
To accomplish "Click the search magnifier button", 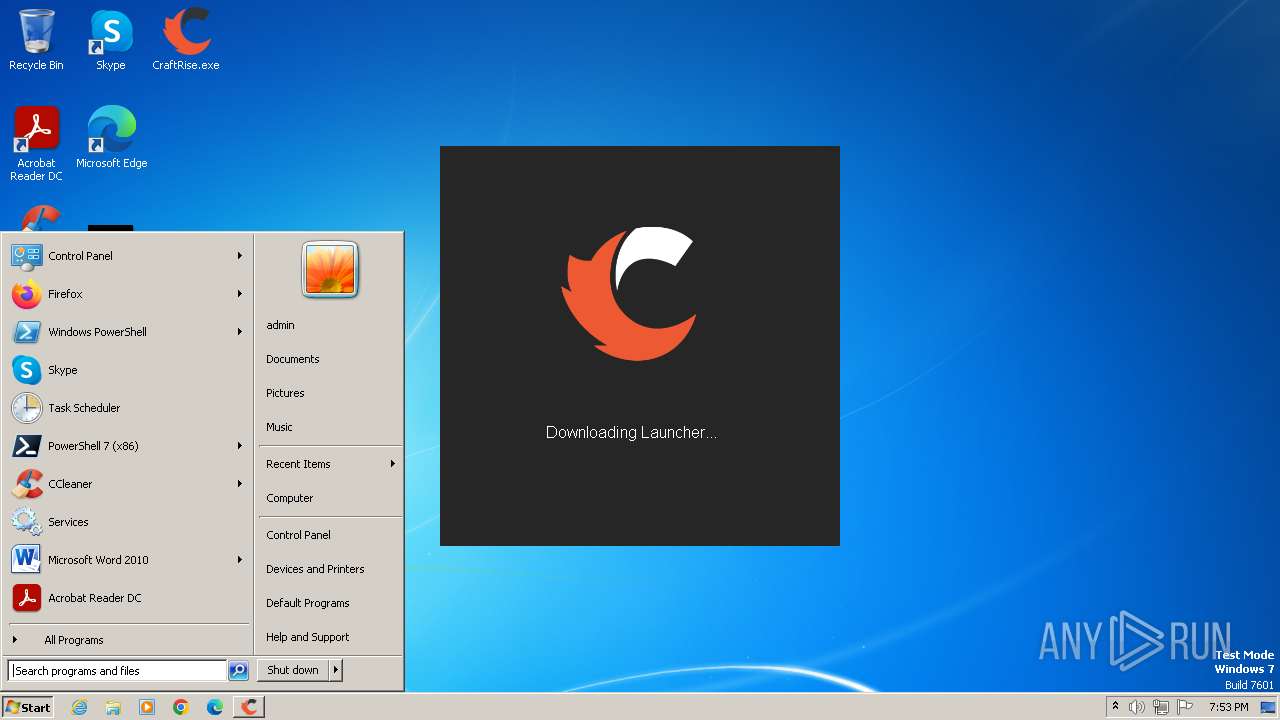I will (238, 671).
